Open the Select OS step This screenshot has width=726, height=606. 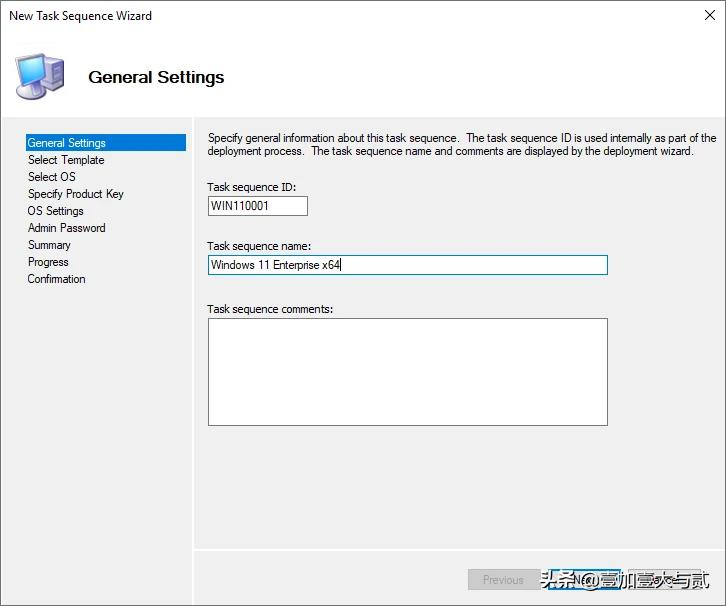(x=52, y=177)
